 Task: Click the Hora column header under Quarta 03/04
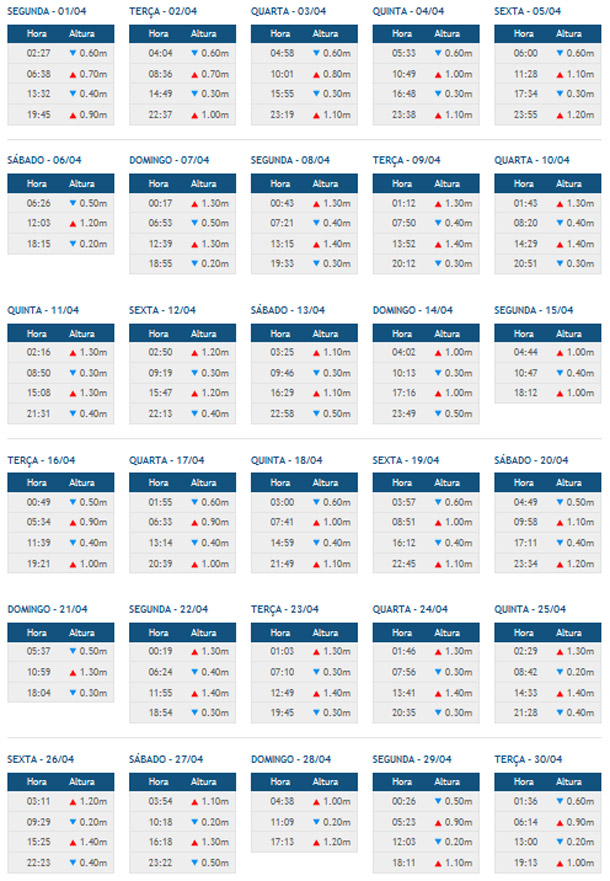(x=281, y=33)
